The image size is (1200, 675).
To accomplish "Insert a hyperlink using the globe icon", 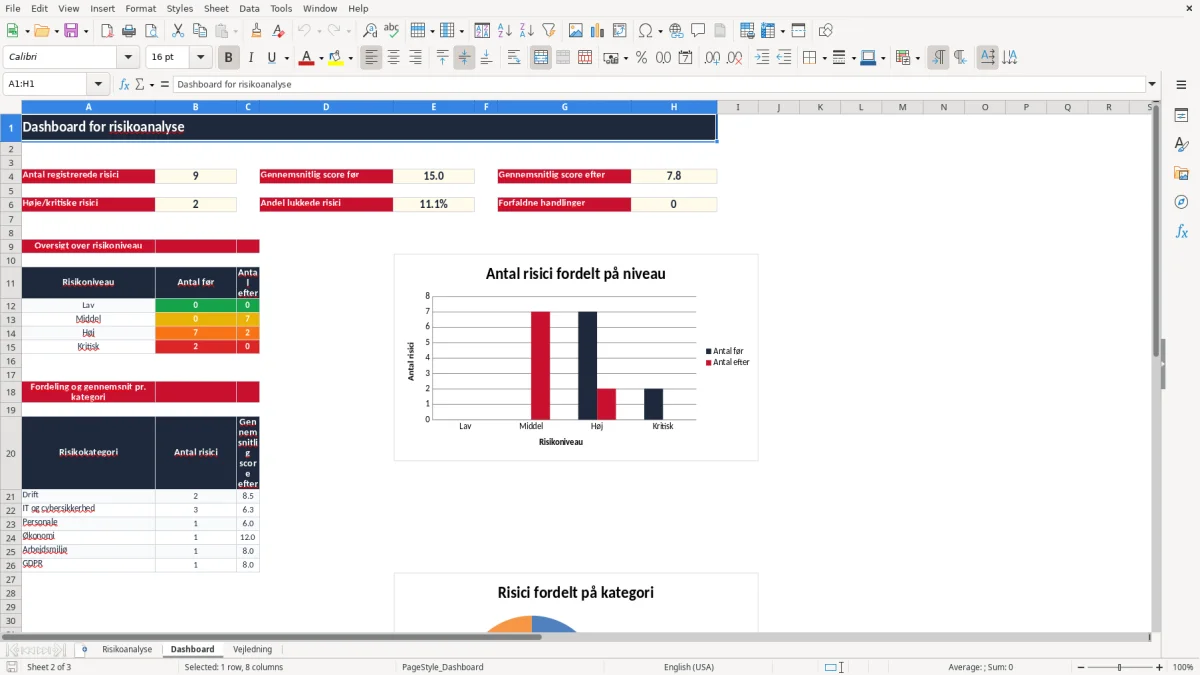I will [x=676, y=31].
